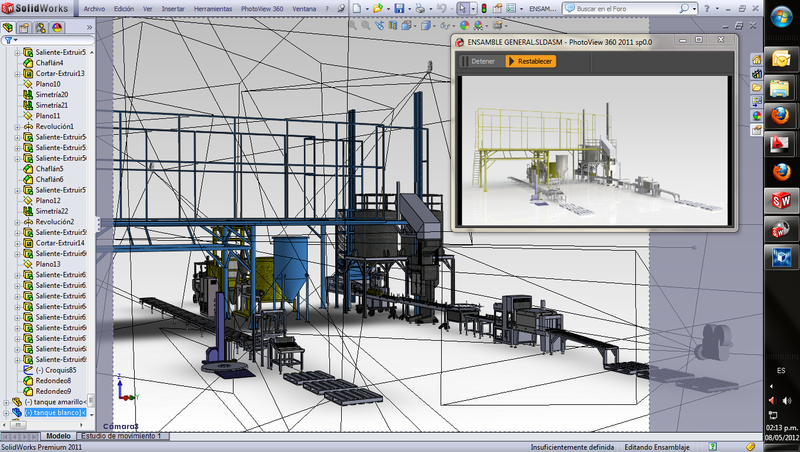Click the Print toolbar icon

pyautogui.click(x=422, y=8)
